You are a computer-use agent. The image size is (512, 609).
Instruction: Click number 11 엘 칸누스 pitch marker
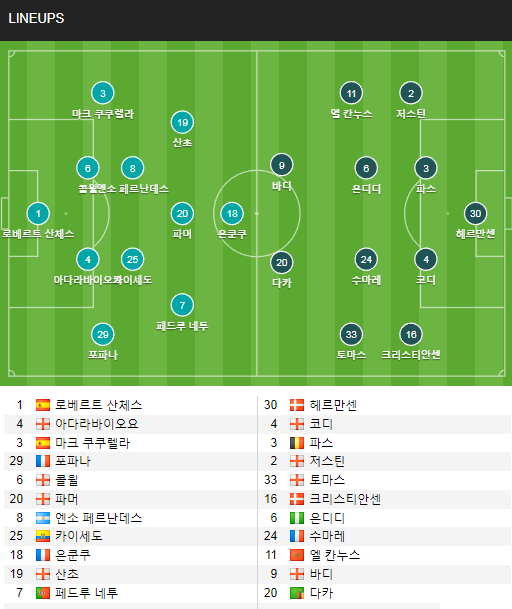tap(351, 93)
